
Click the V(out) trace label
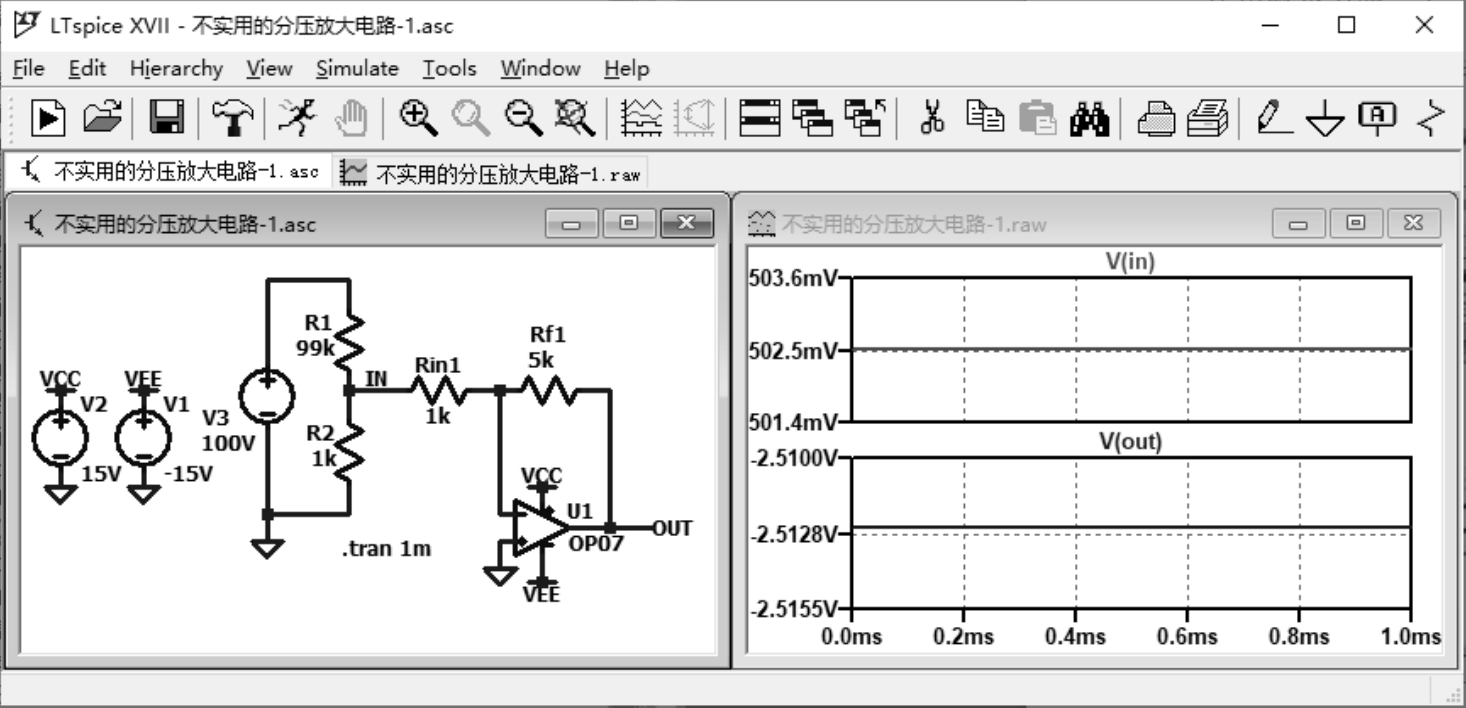[1131, 442]
